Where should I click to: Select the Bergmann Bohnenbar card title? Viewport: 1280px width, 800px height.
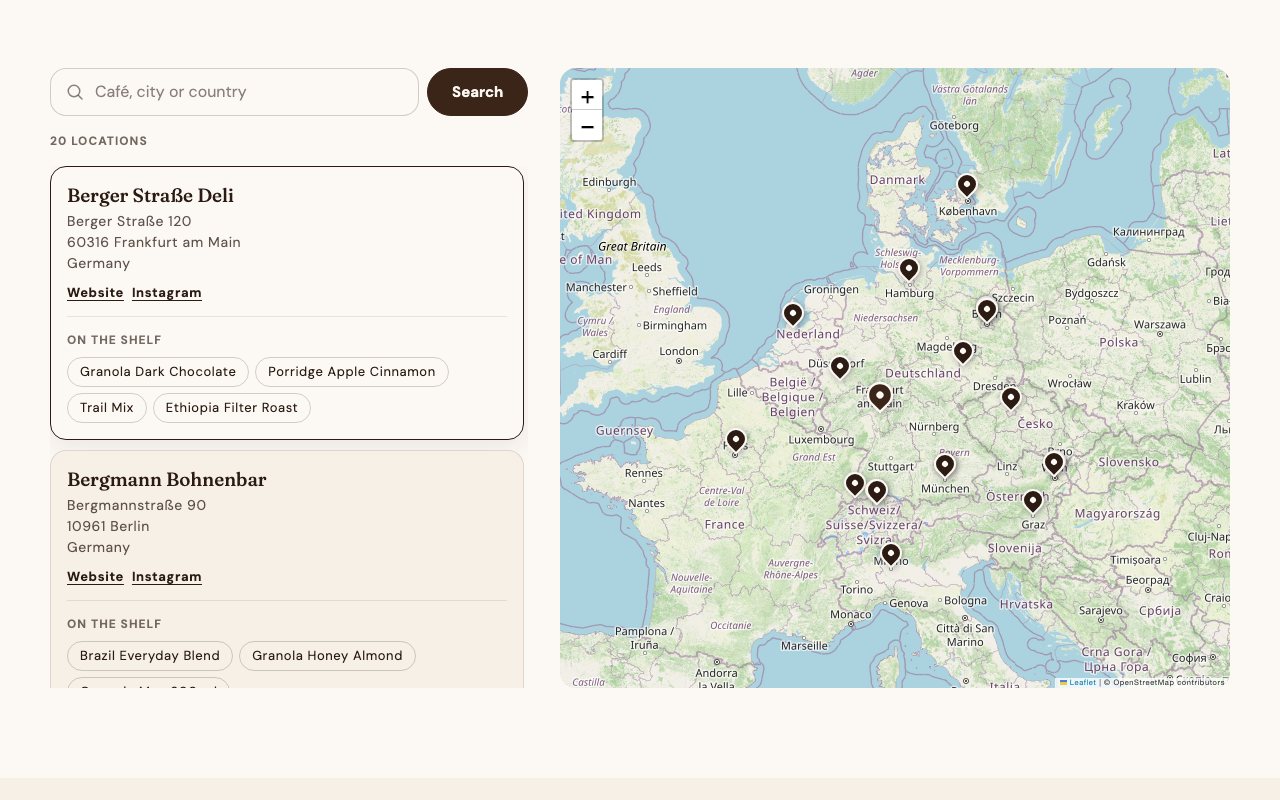pyautogui.click(x=167, y=480)
